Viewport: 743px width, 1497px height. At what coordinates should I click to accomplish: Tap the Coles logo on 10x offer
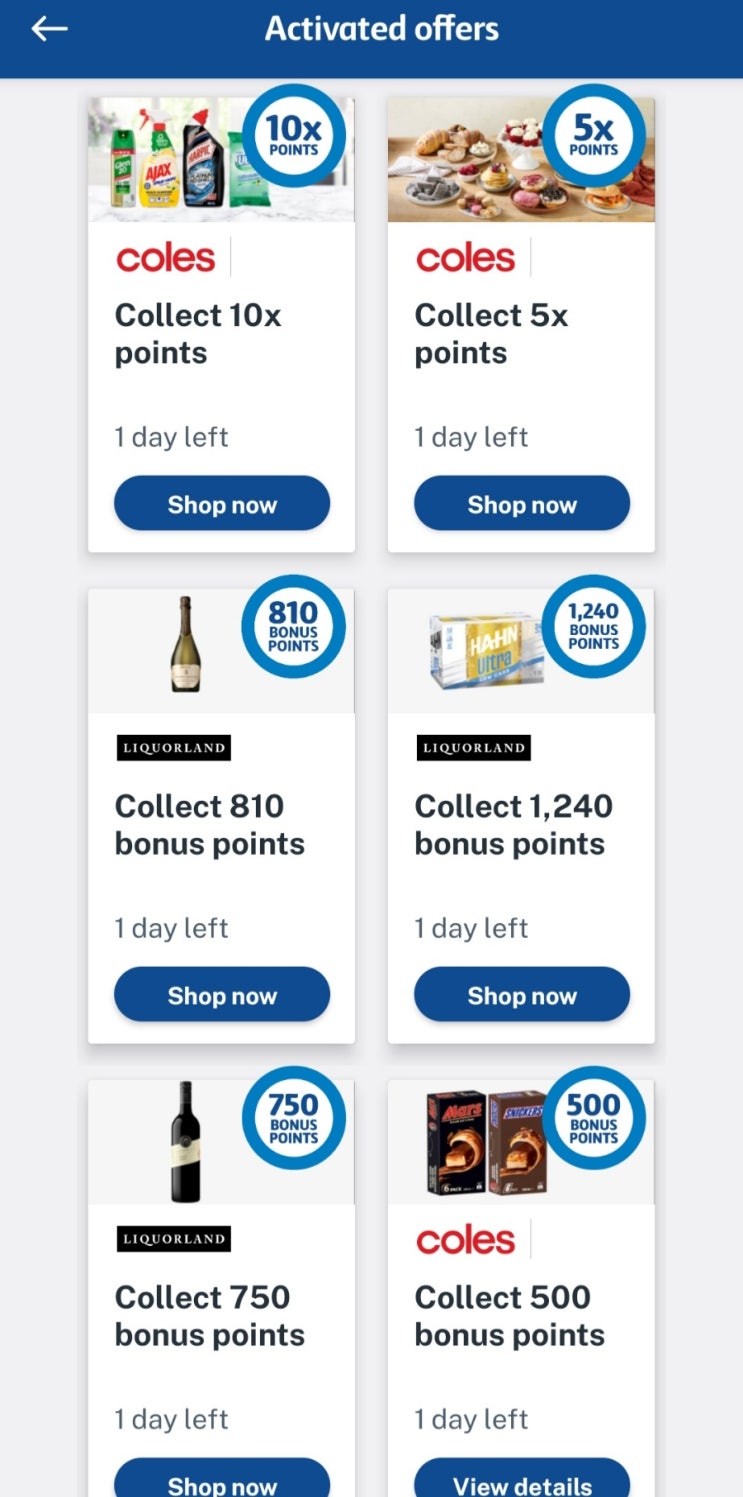(x=165, y=258)
